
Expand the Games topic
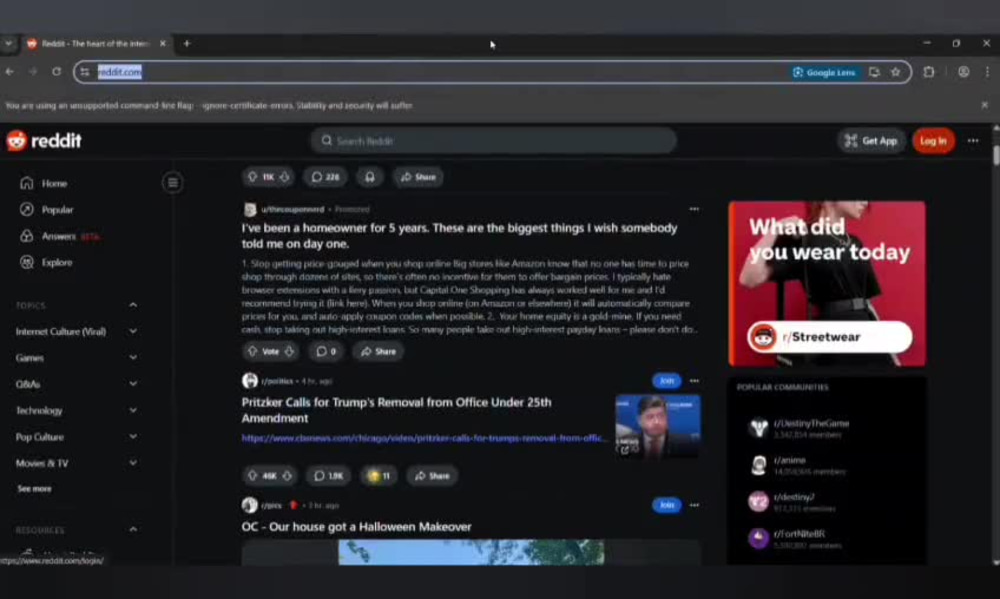point(133,358)
